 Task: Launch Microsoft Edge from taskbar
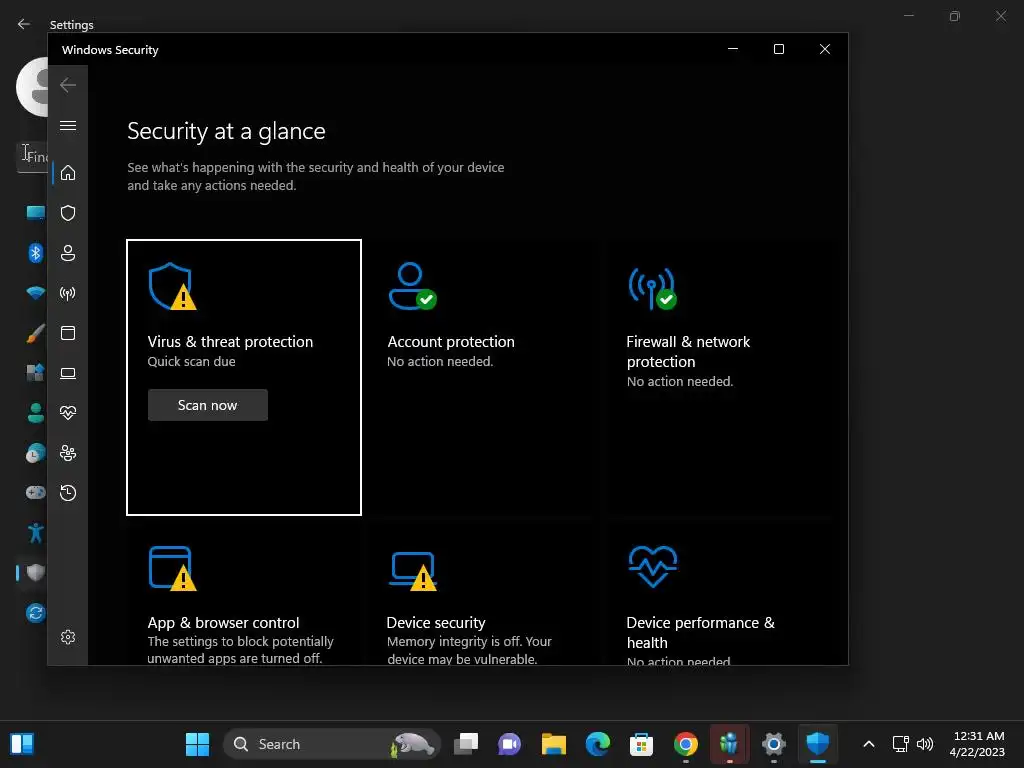click(x=598, y=744)
